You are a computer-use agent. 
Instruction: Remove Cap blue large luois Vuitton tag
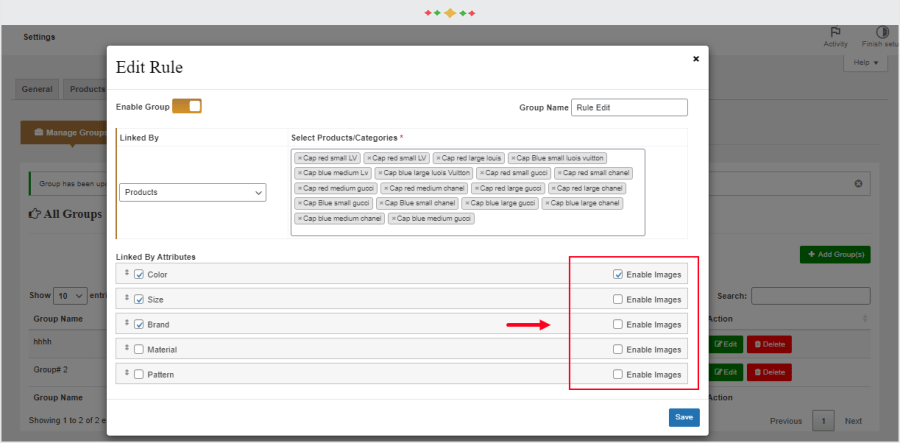coord(380,173)
